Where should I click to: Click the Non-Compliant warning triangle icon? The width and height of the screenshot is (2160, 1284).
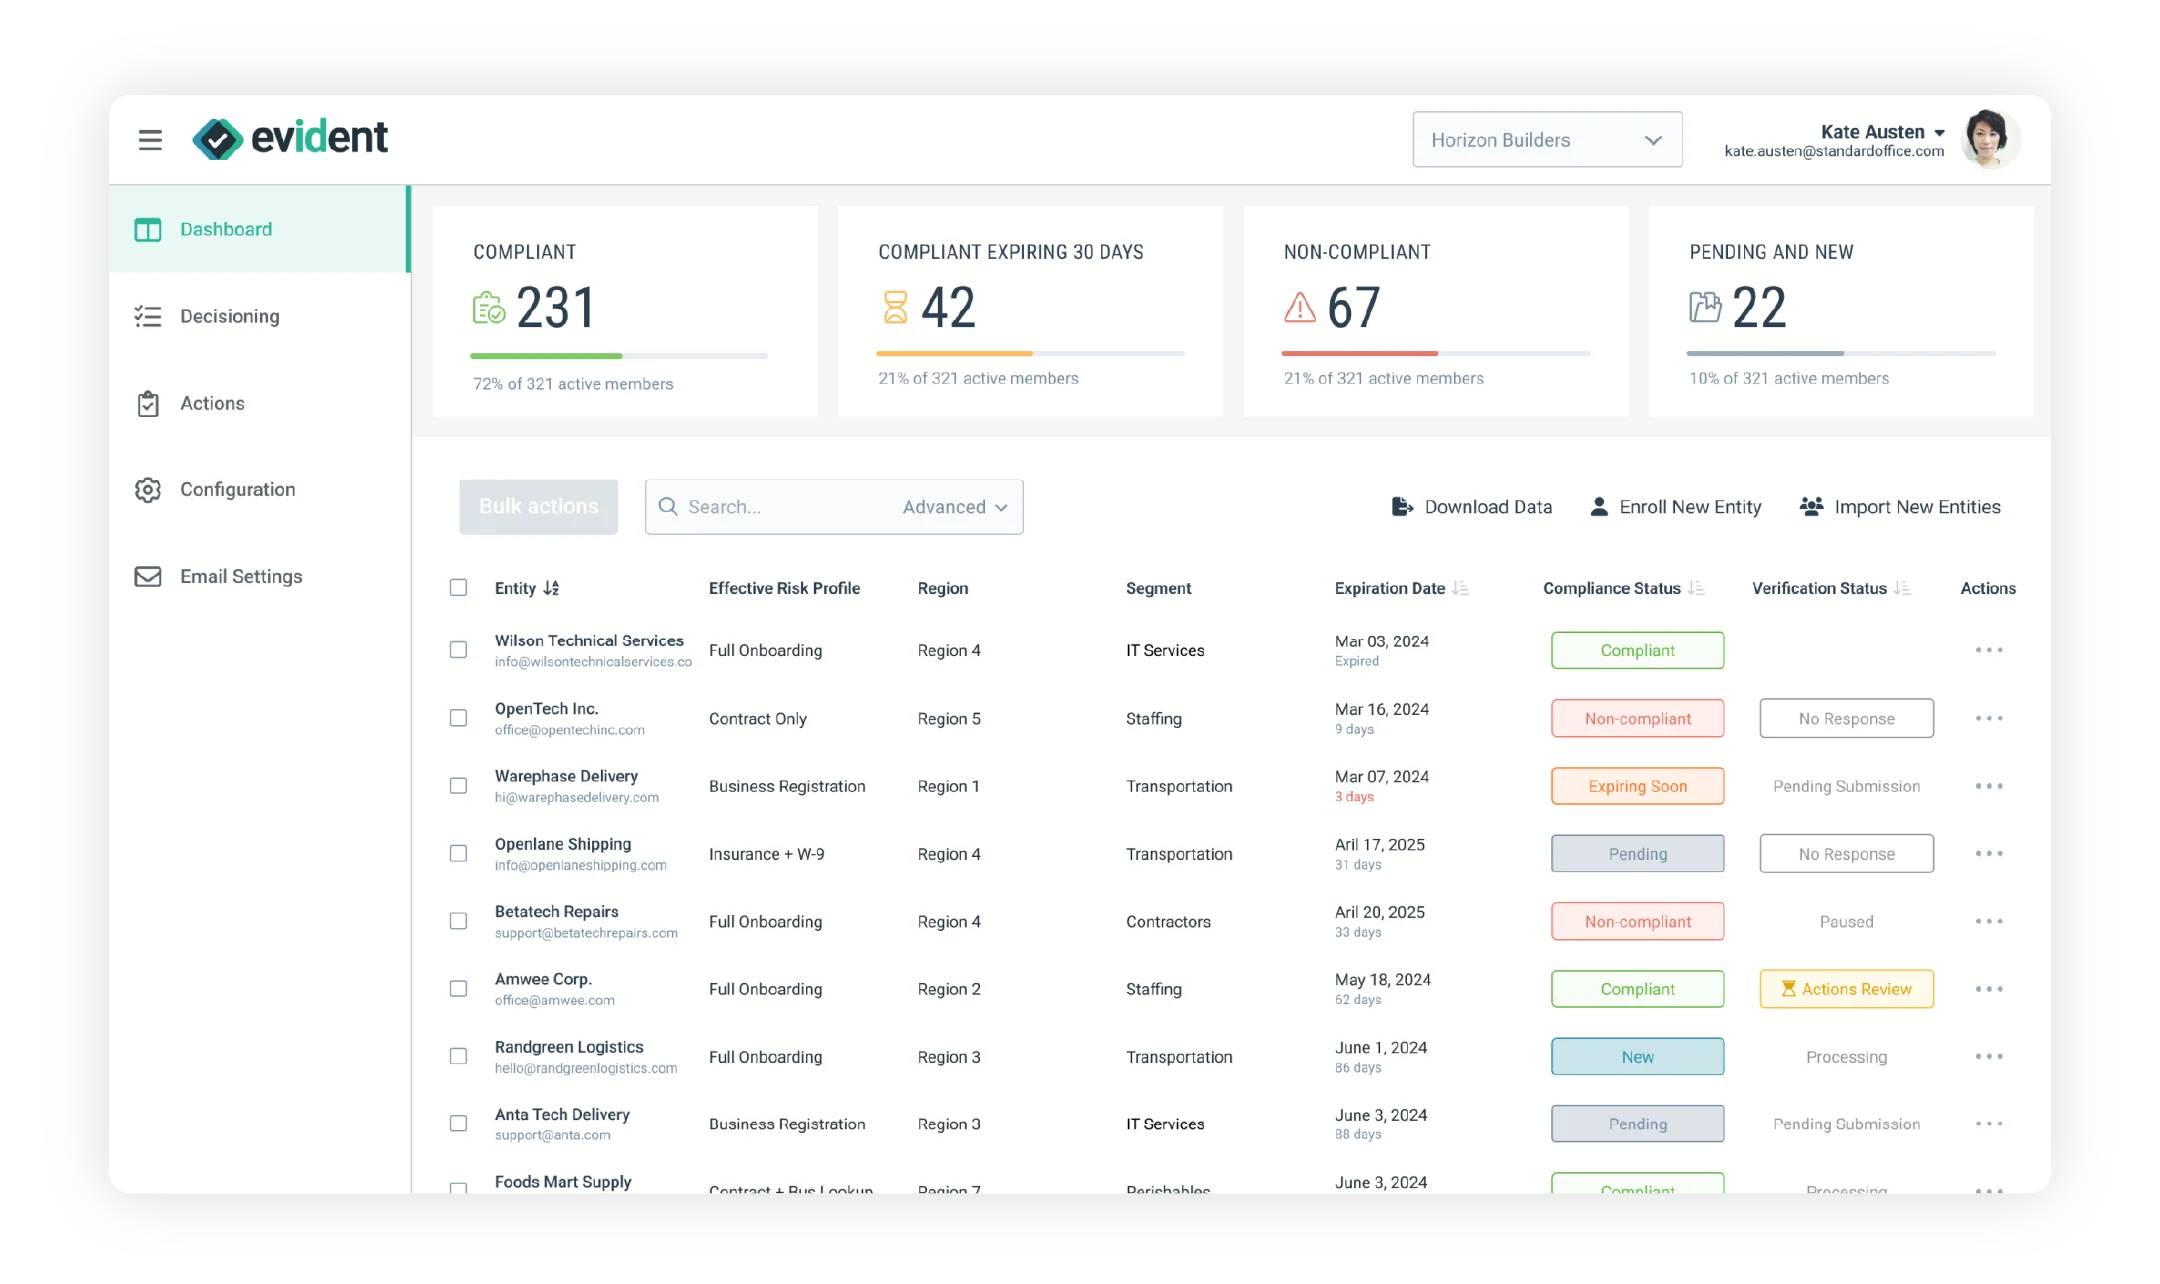1299,307
